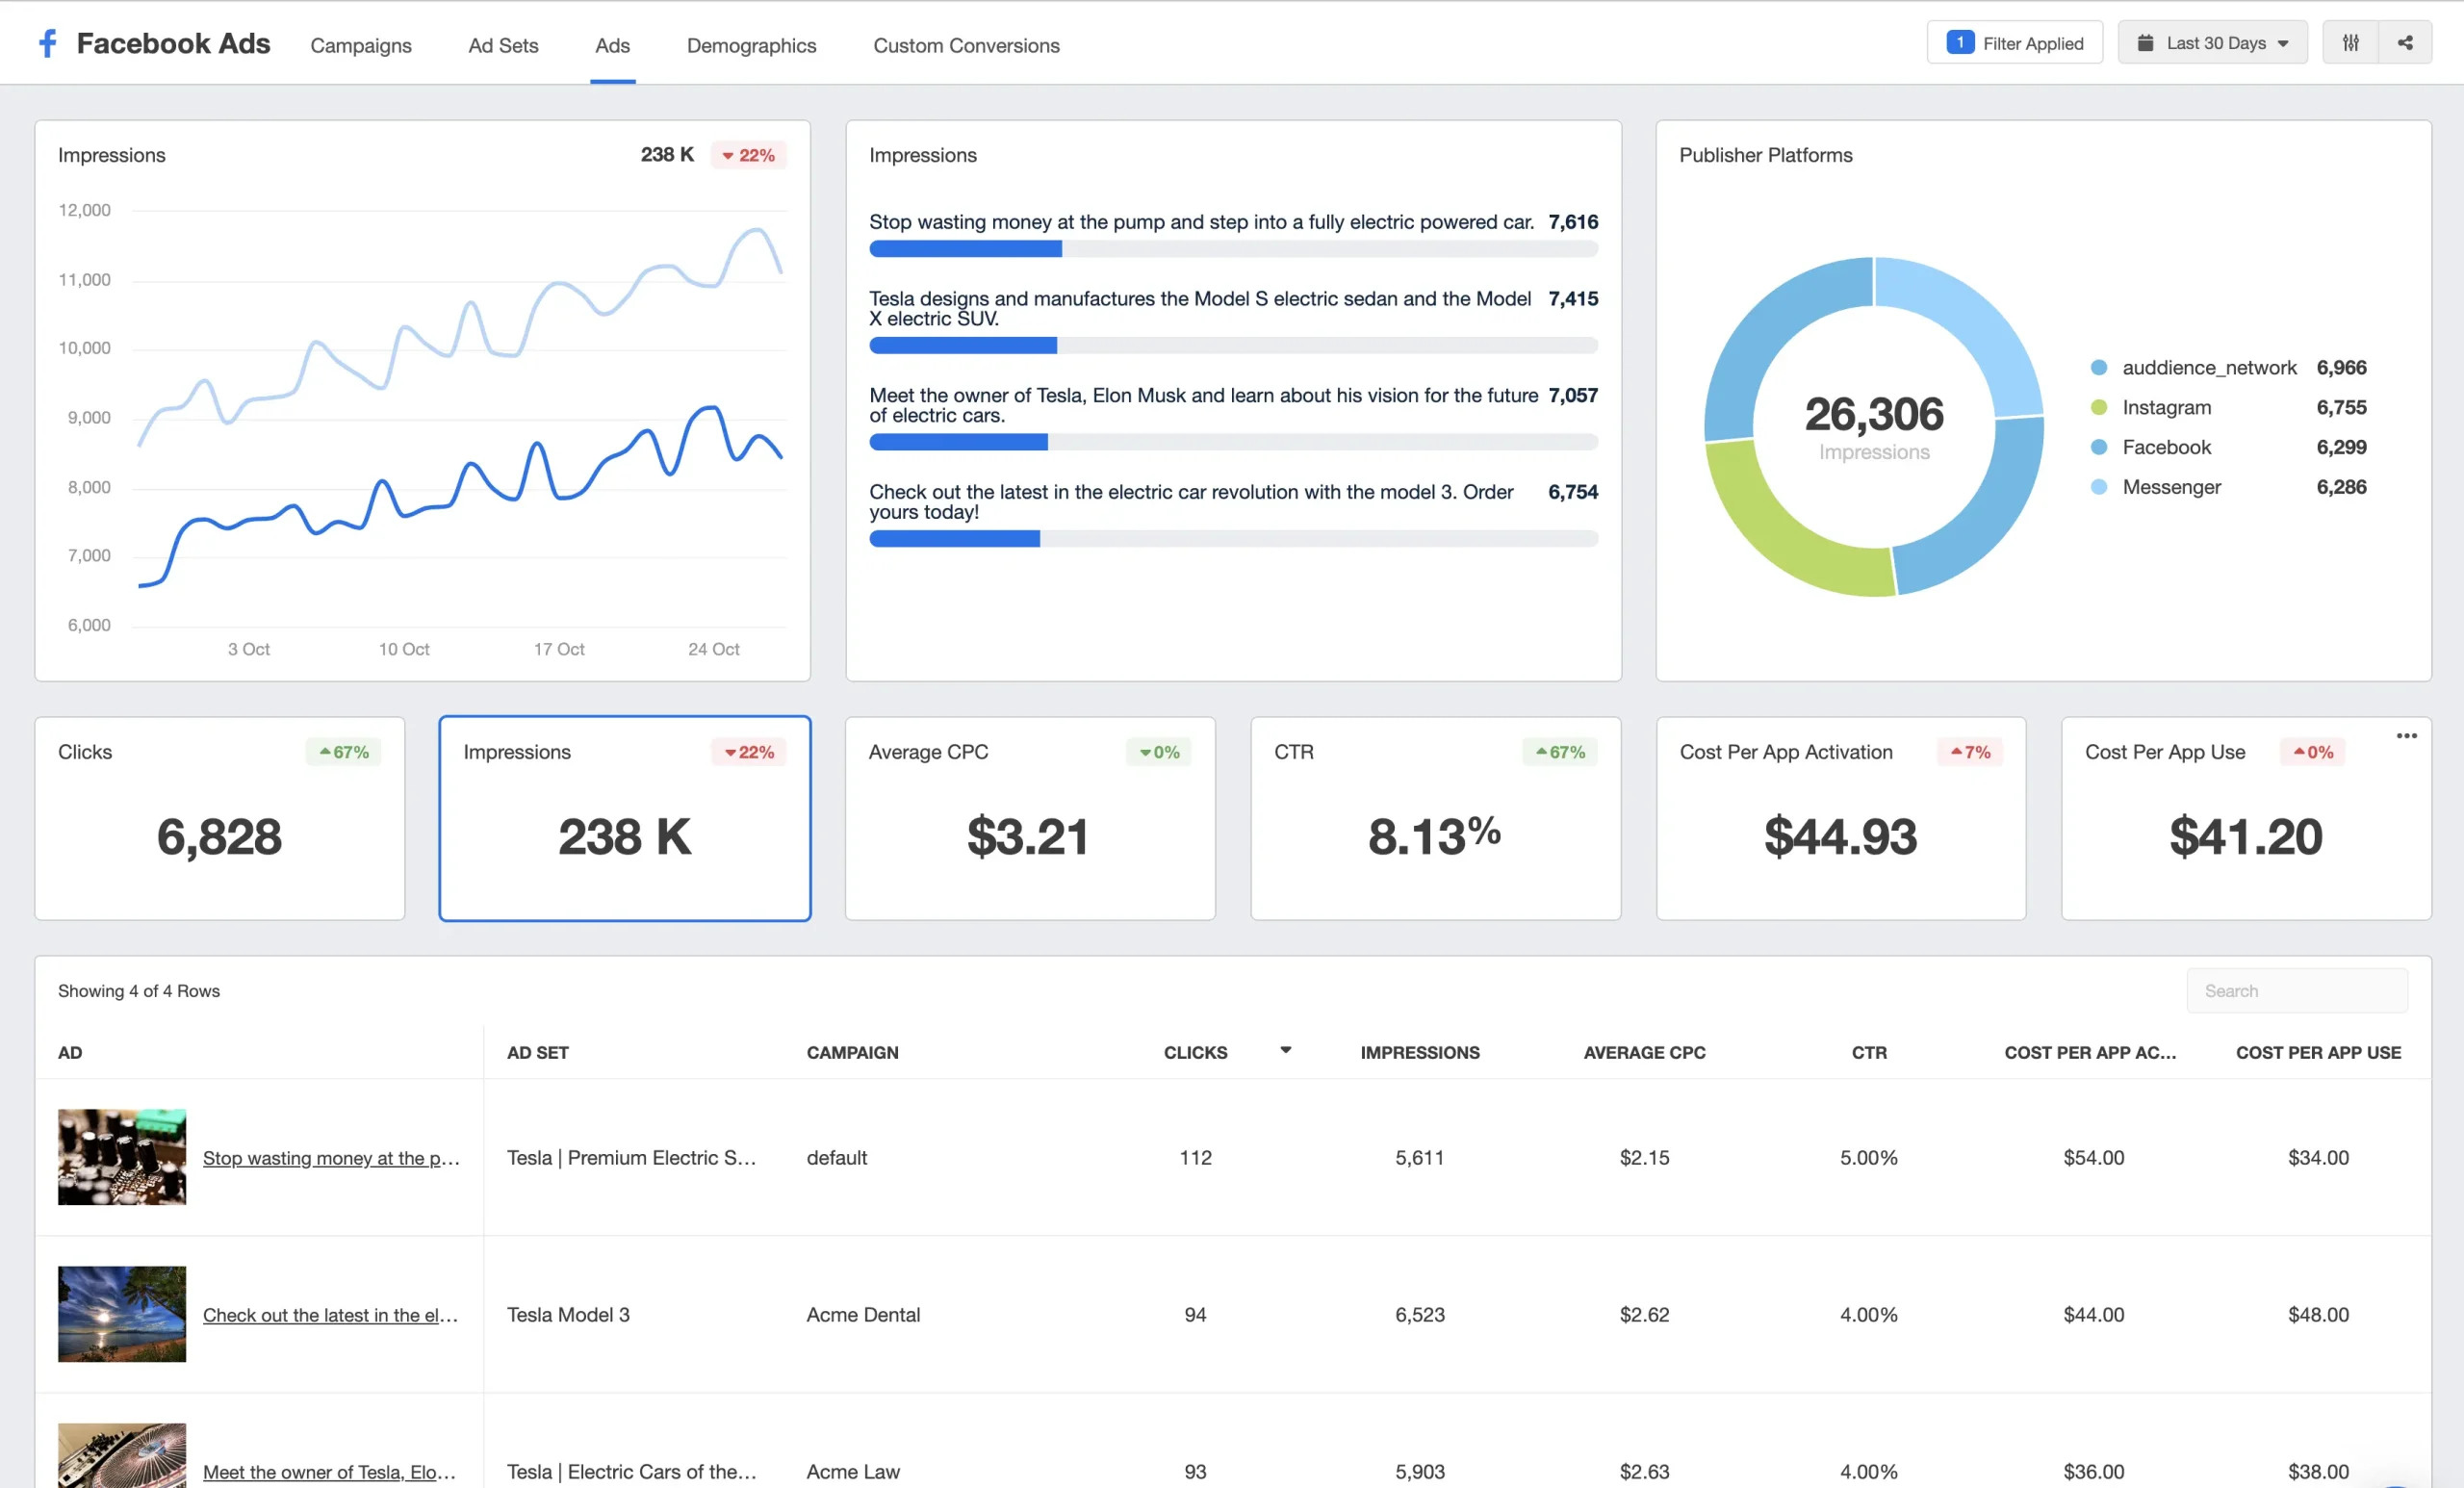Viewport: 2464px width, 1488px height.
Task: Click the calendar icon in the date selector
Action: point(2146,42)
